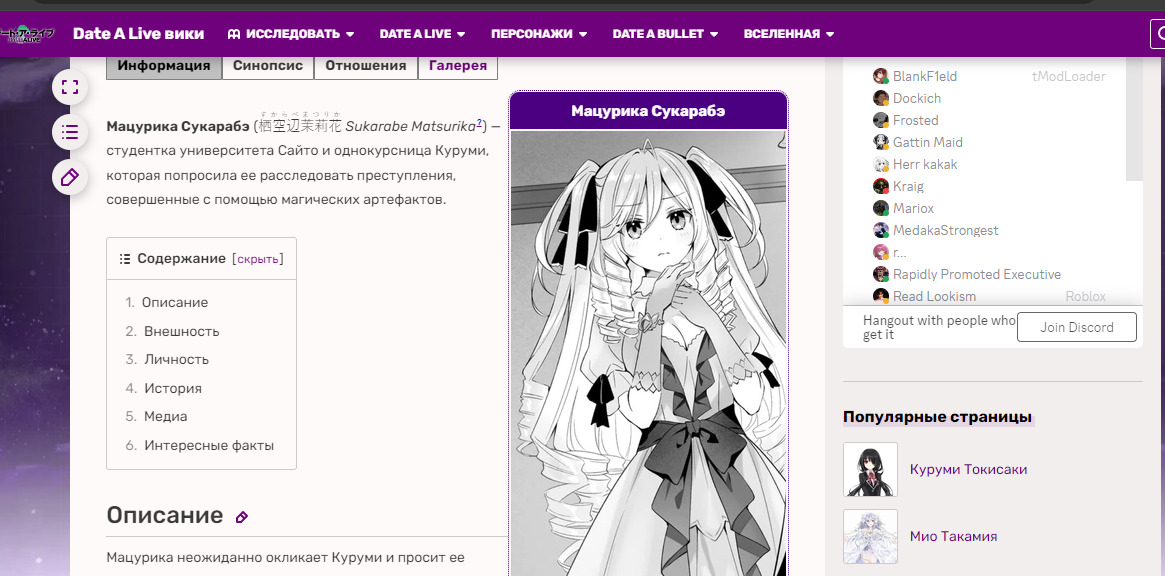1165x576 pixels.
Task: Hide the contents via скрыть toggle
Action: pyautogui.click(x=258, y=259)
